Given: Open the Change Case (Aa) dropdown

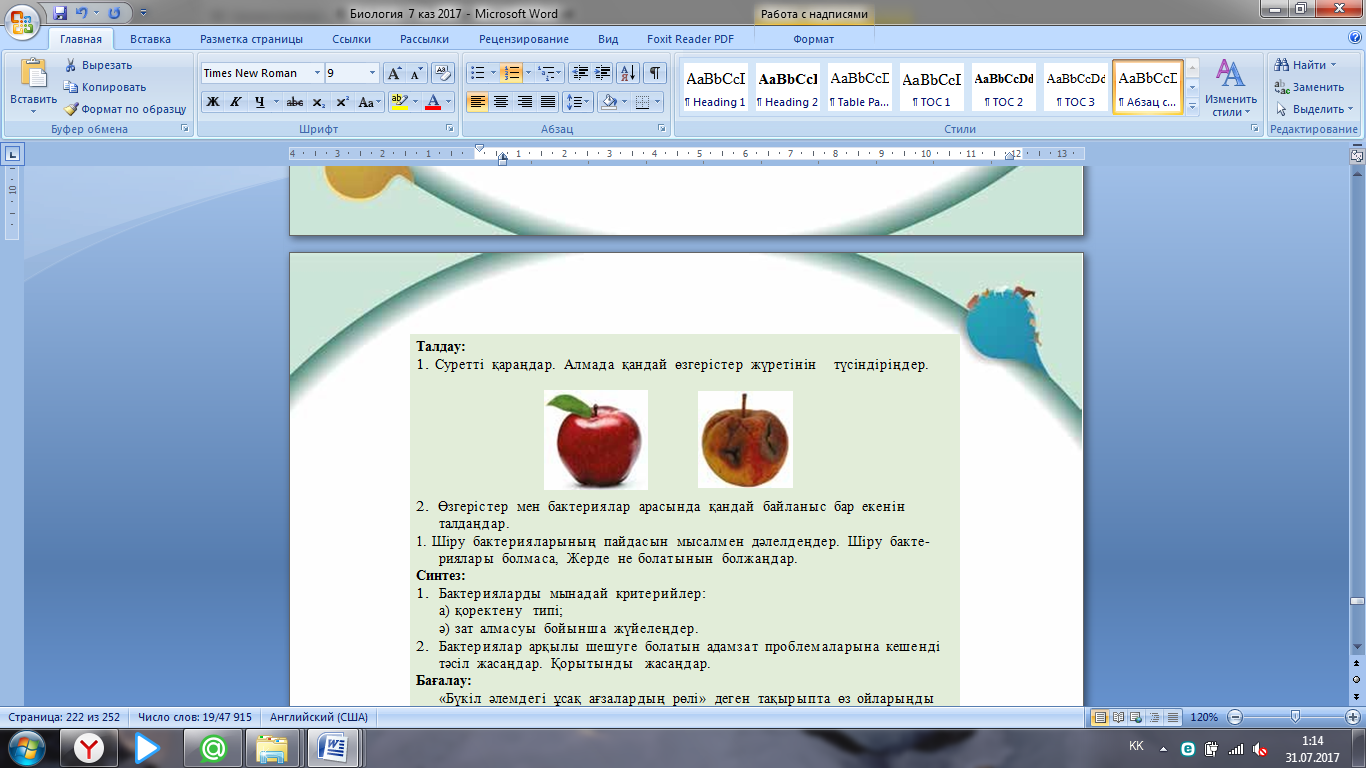Looking at the screenshot, I should pos(369,102).
